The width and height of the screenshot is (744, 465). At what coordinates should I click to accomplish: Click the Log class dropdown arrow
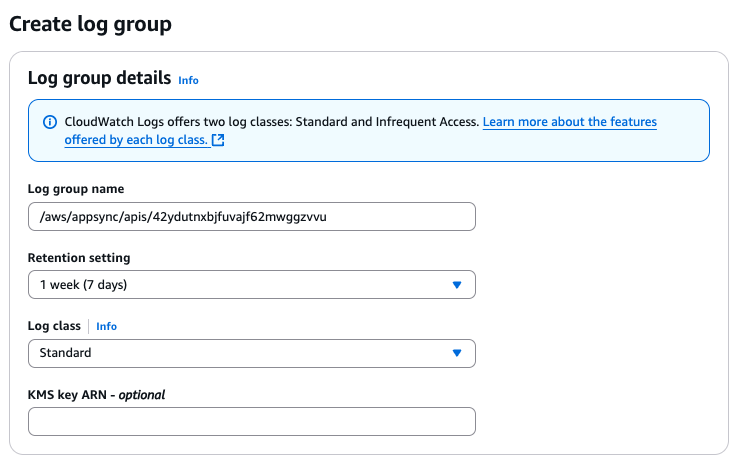(456, 353)
